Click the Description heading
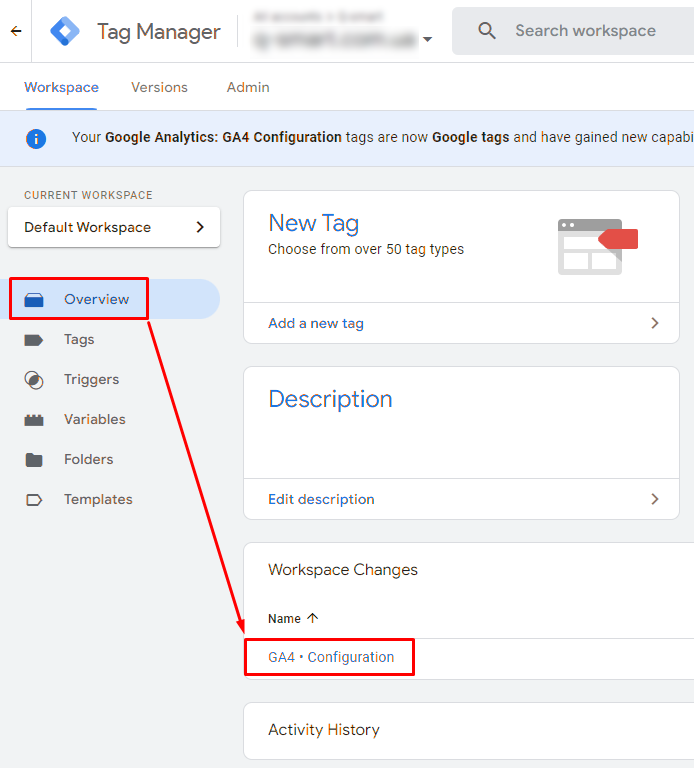 [x=331, y=399]
